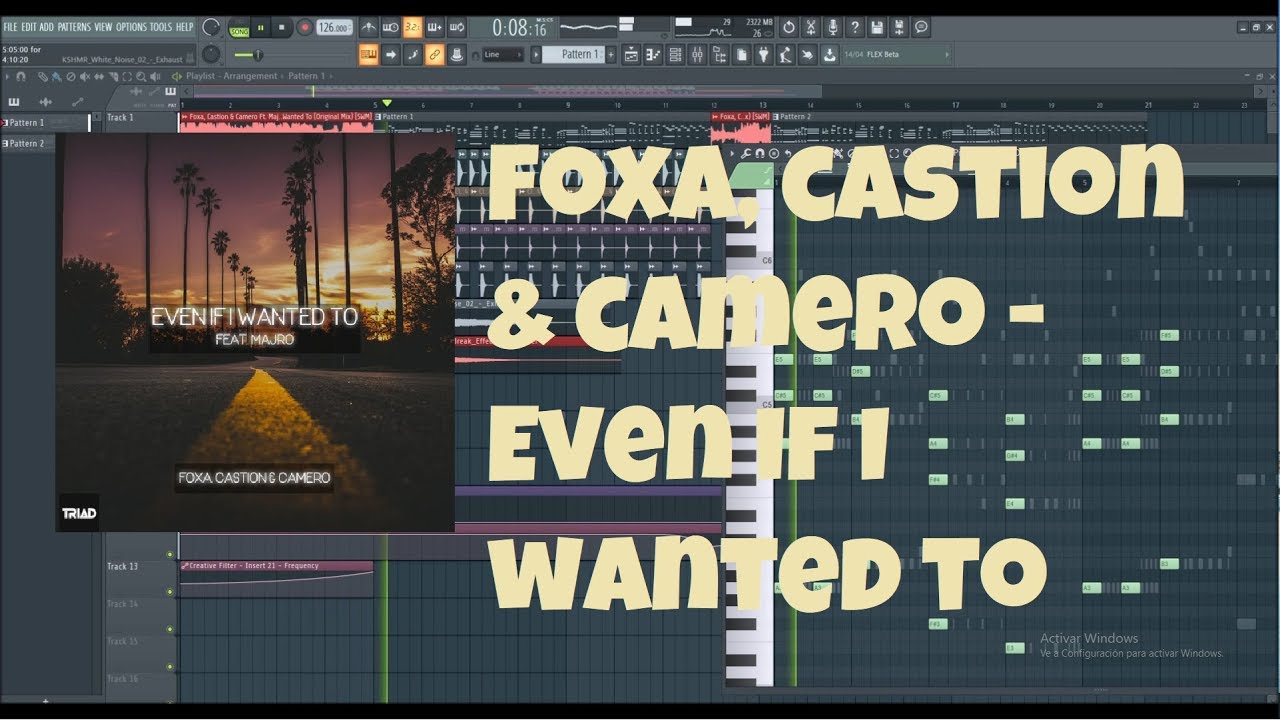
Task: Open the PATTERNS menu
Action: coord(74,27)
